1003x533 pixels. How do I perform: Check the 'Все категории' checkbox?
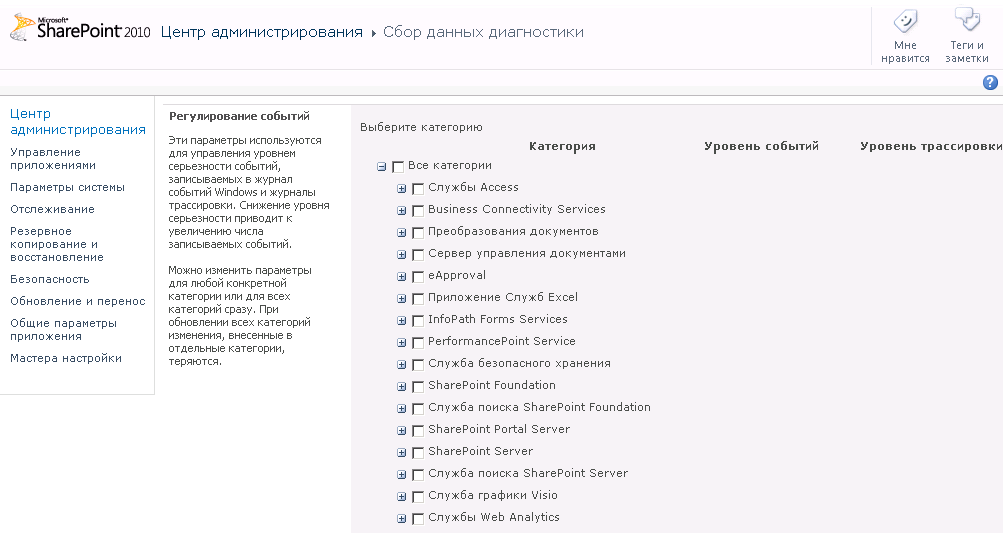coord(398,167)
